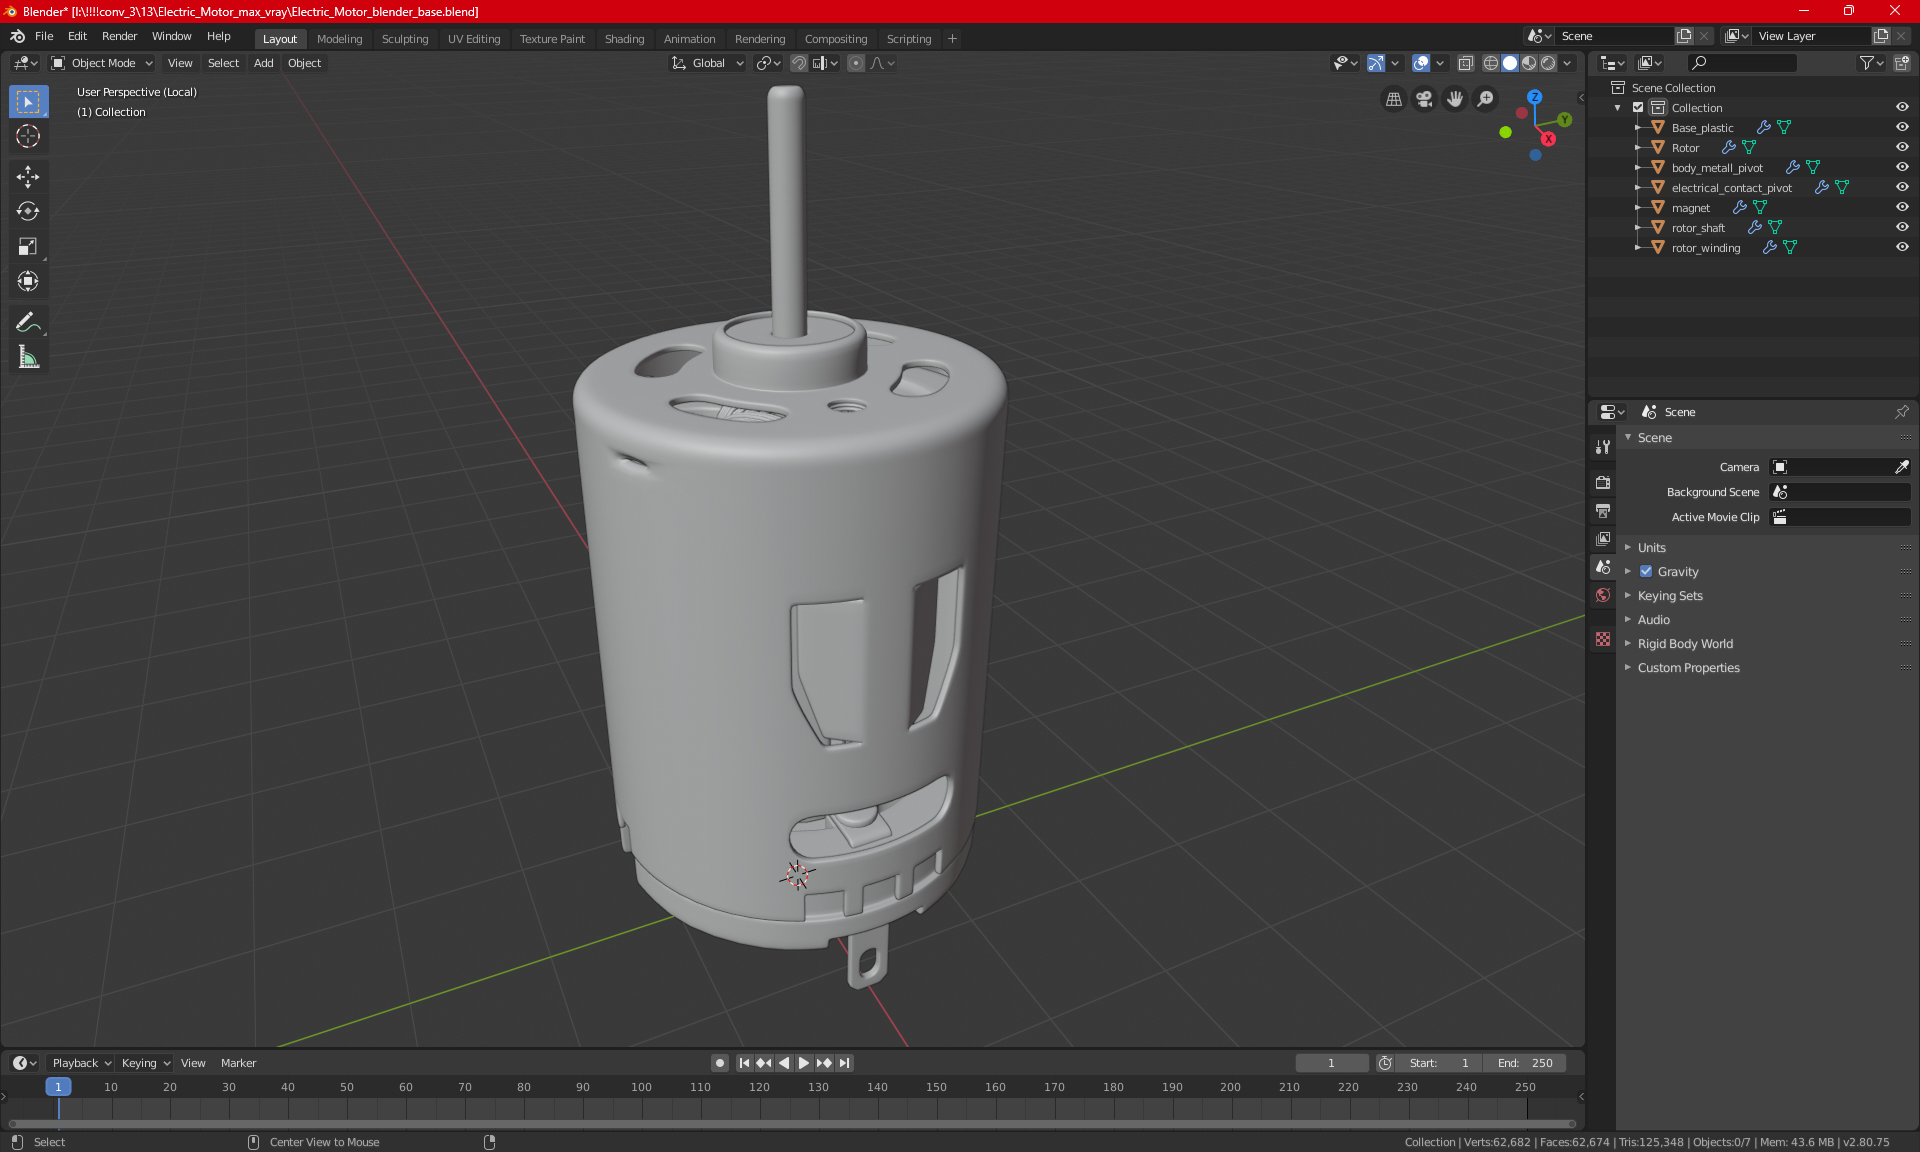Screen dimensions: 1920x1152
Task: Open the Layout workspace tab
Action: click(x=278, y=37)
